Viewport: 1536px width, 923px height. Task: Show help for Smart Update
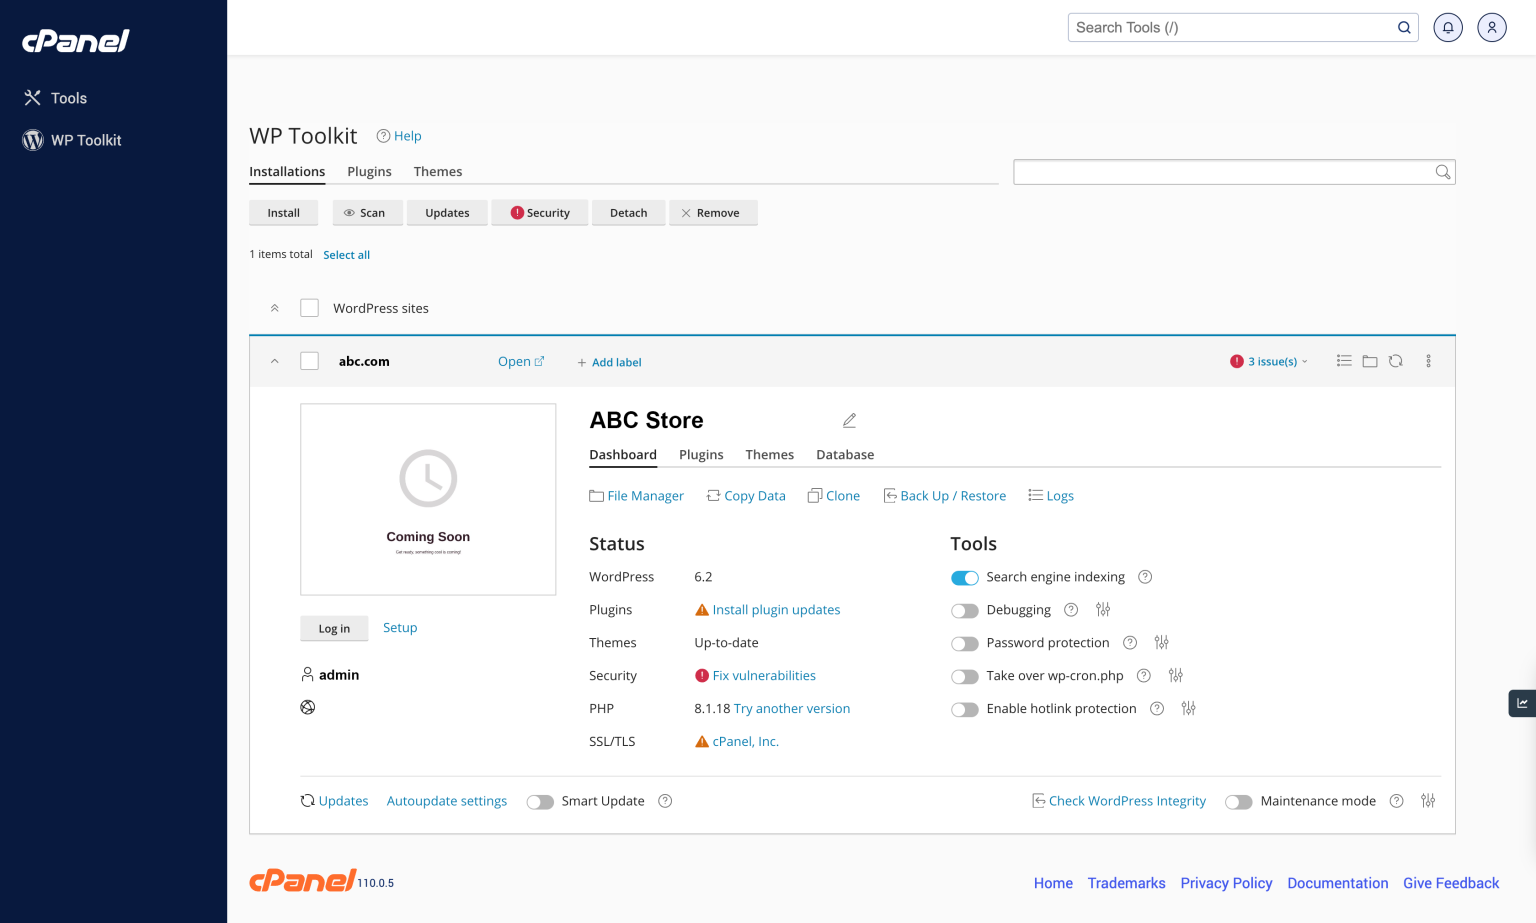click(x=665, y=801)
